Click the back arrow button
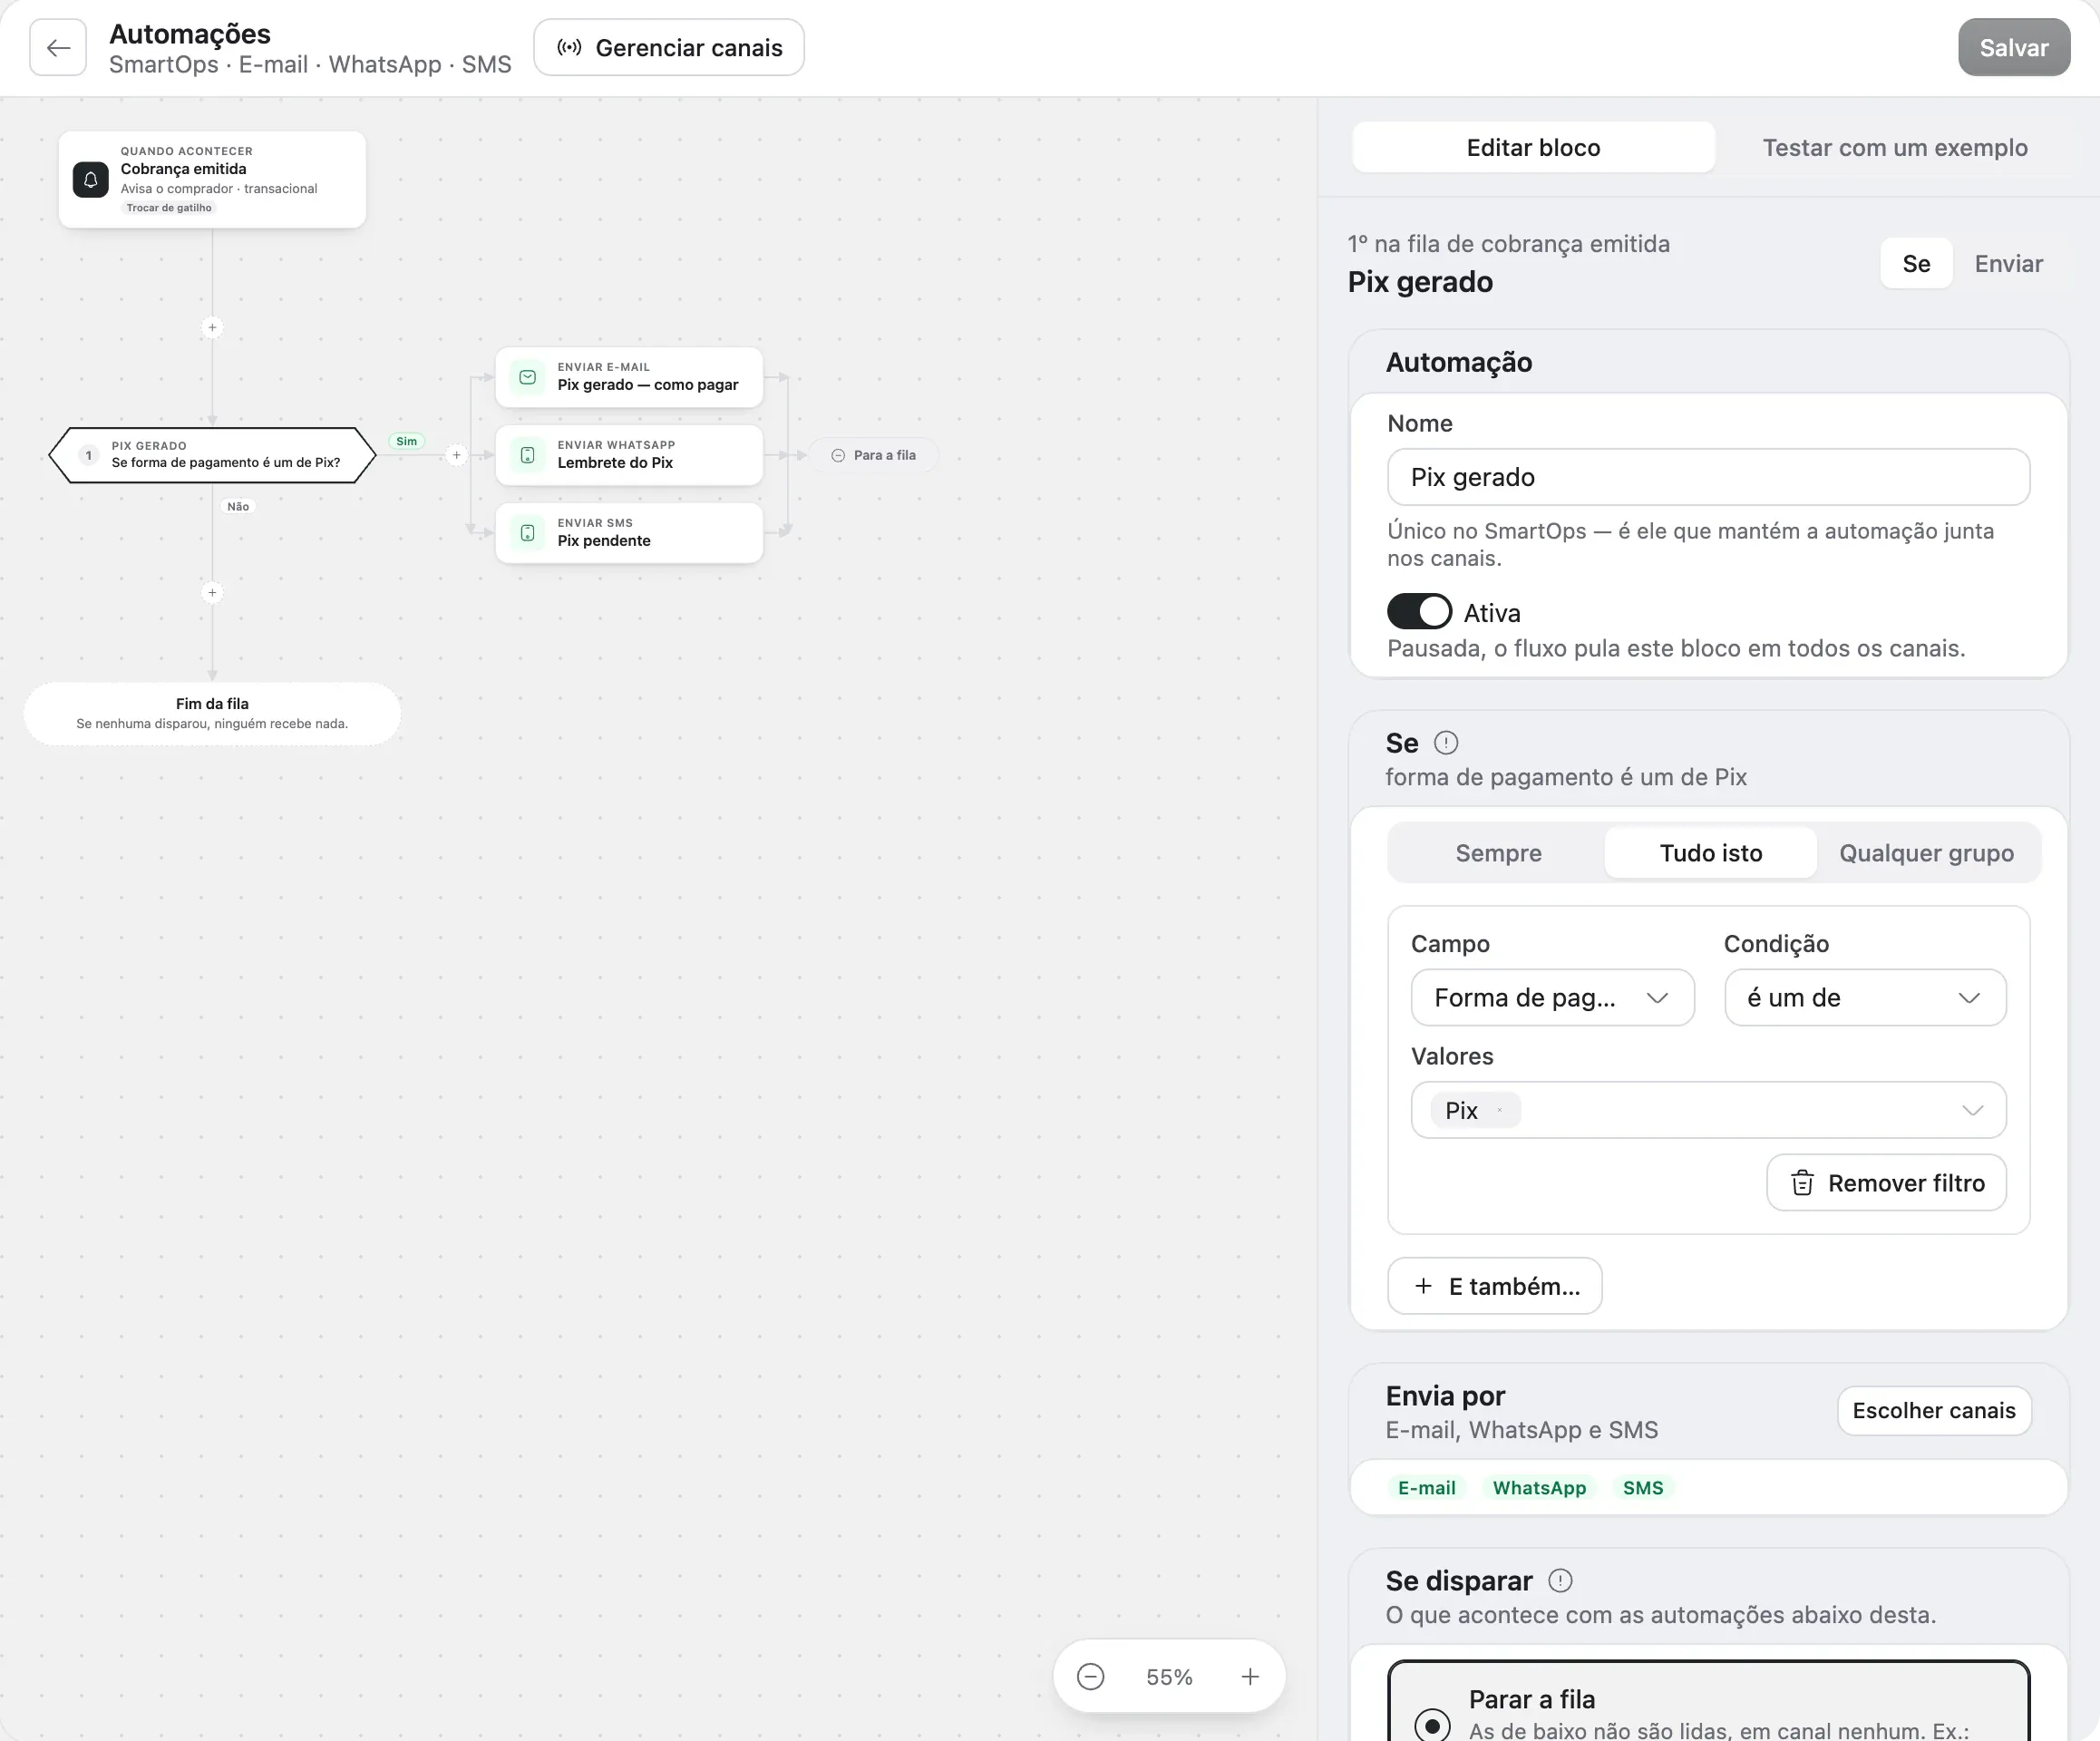 pyautogui.click(x=58, y=47)
